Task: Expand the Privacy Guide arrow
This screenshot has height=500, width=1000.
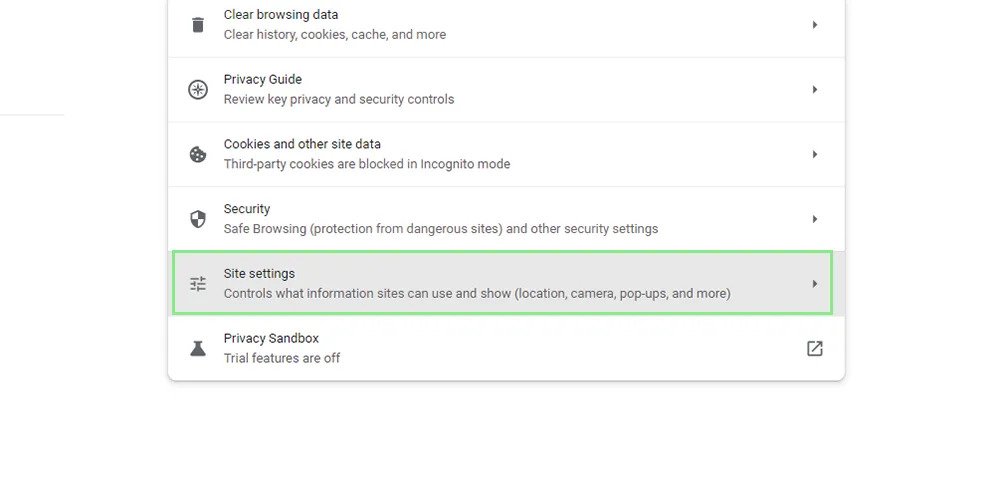Action: coord(815,90)
